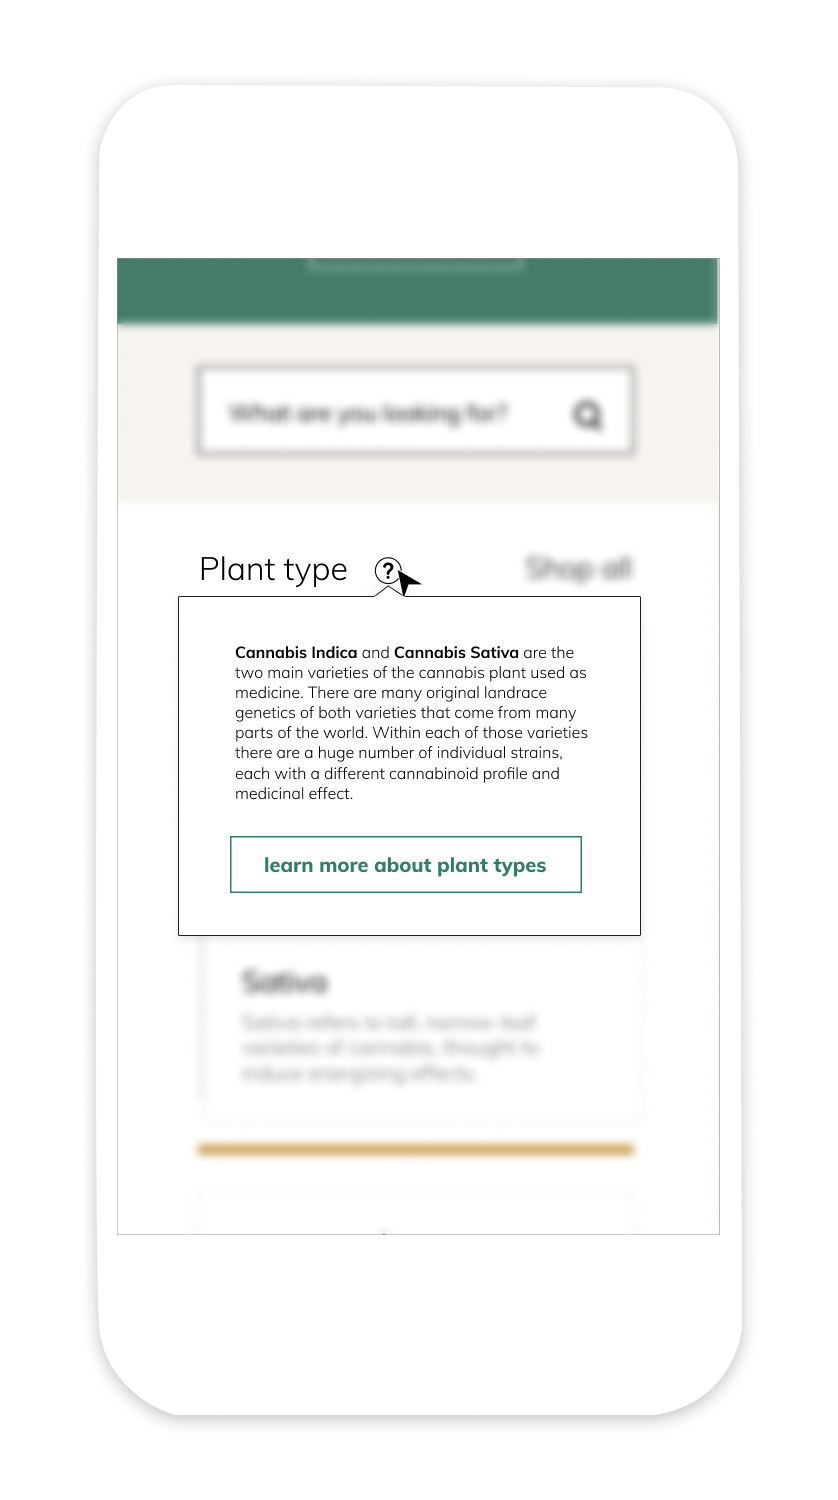Screen dimensions: 838x1500
Task: Click the orange horizontal bar below the Sativa card
Action: (416, 1150)
